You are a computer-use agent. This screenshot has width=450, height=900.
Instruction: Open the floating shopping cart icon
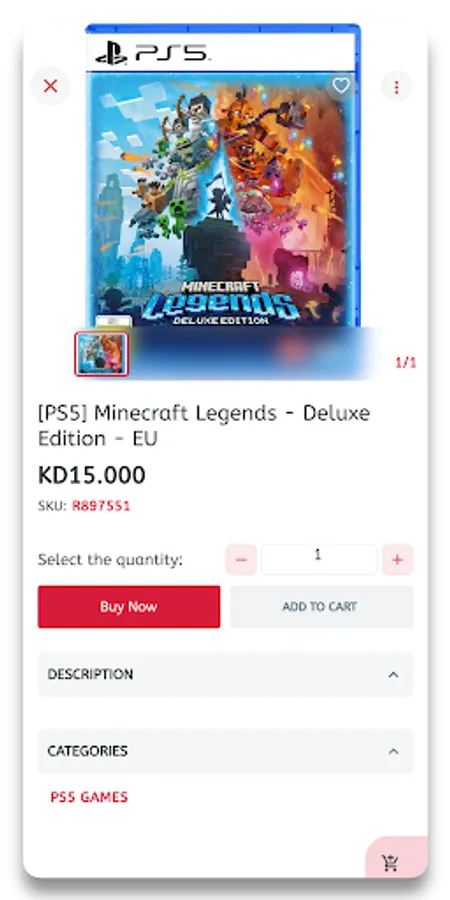(x=391, y=862)
